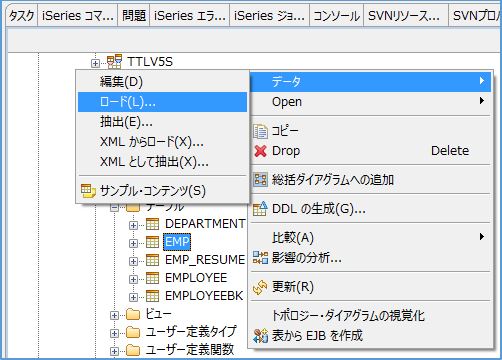Expand the EMP_RESUME table node
This screenshot has width=502, height=360.
[x=133, y=261]
